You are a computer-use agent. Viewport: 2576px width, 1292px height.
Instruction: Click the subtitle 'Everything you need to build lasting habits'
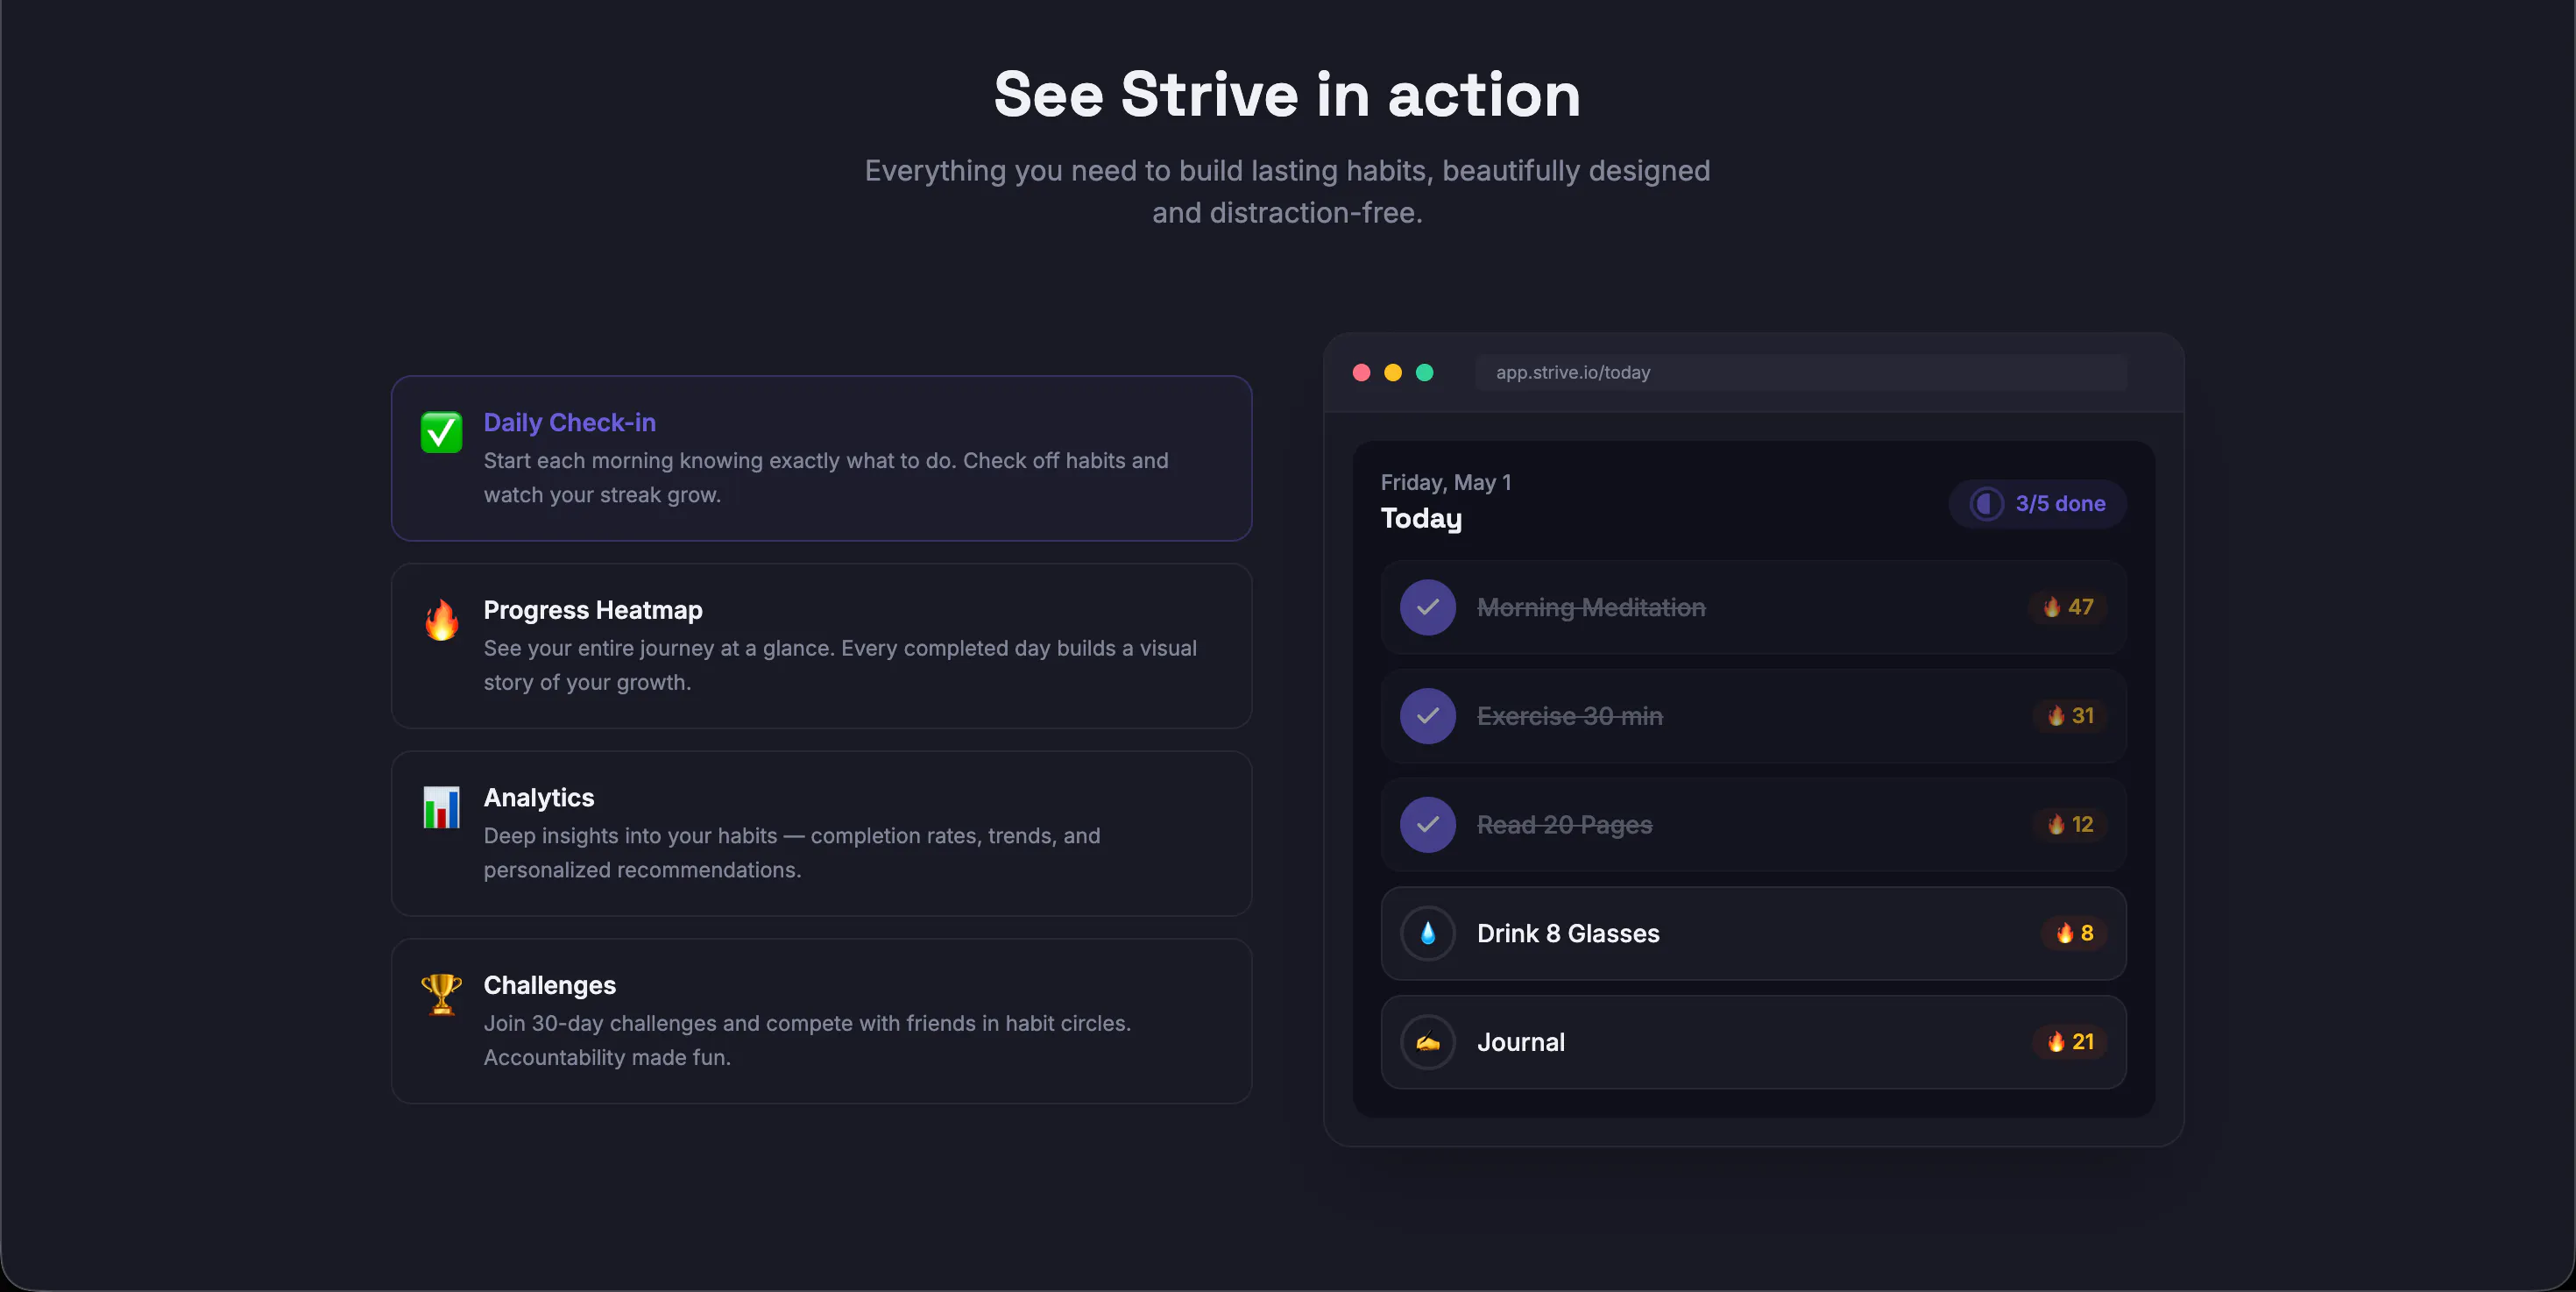click(x=1288, y=191)
